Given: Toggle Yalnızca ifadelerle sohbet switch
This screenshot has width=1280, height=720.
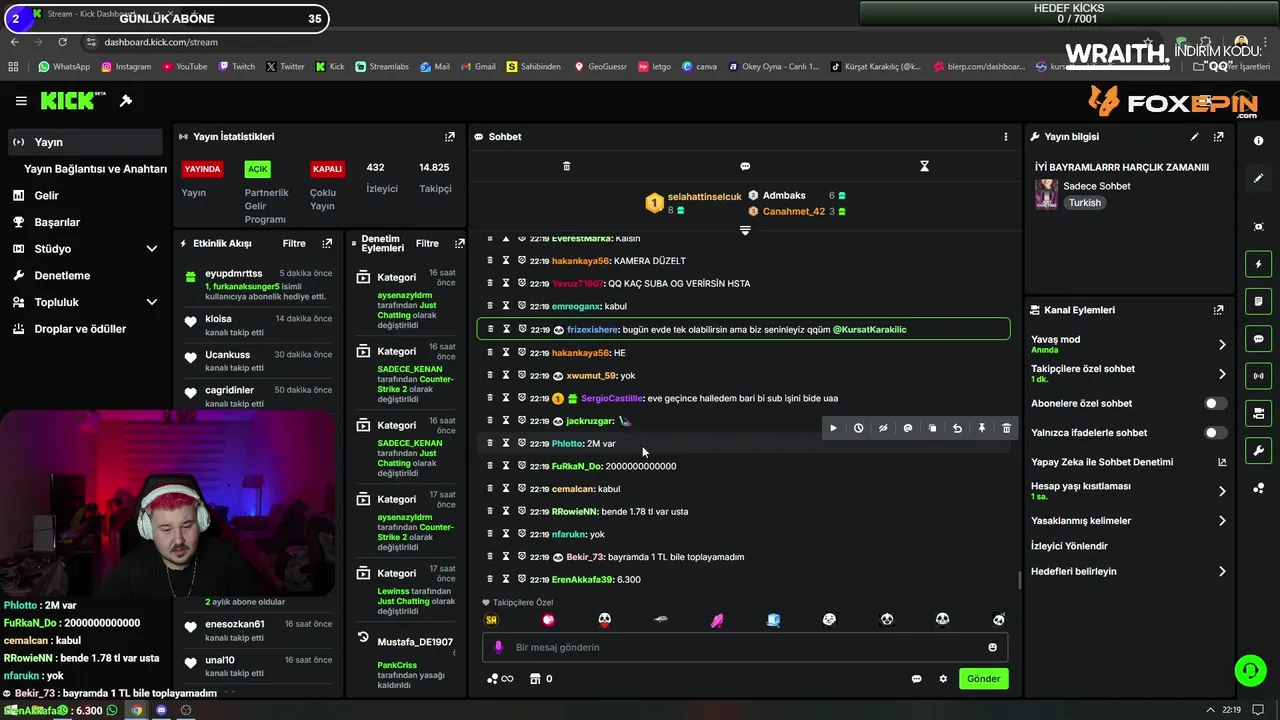Looking at the screenshot, I should (1215, 433).
